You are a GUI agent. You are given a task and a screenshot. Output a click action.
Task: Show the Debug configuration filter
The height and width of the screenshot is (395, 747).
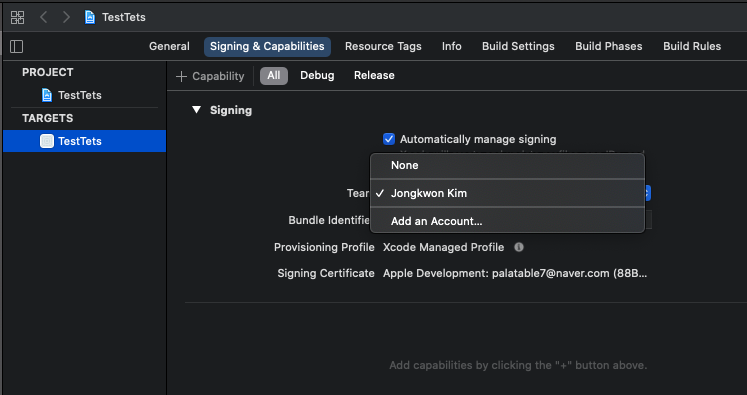[317, 76]
